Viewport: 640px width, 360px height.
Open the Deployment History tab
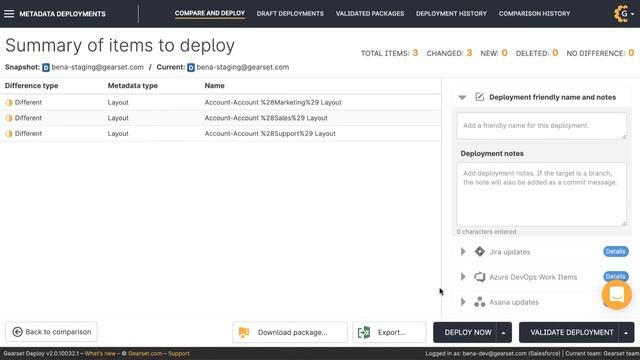(451, 13)
